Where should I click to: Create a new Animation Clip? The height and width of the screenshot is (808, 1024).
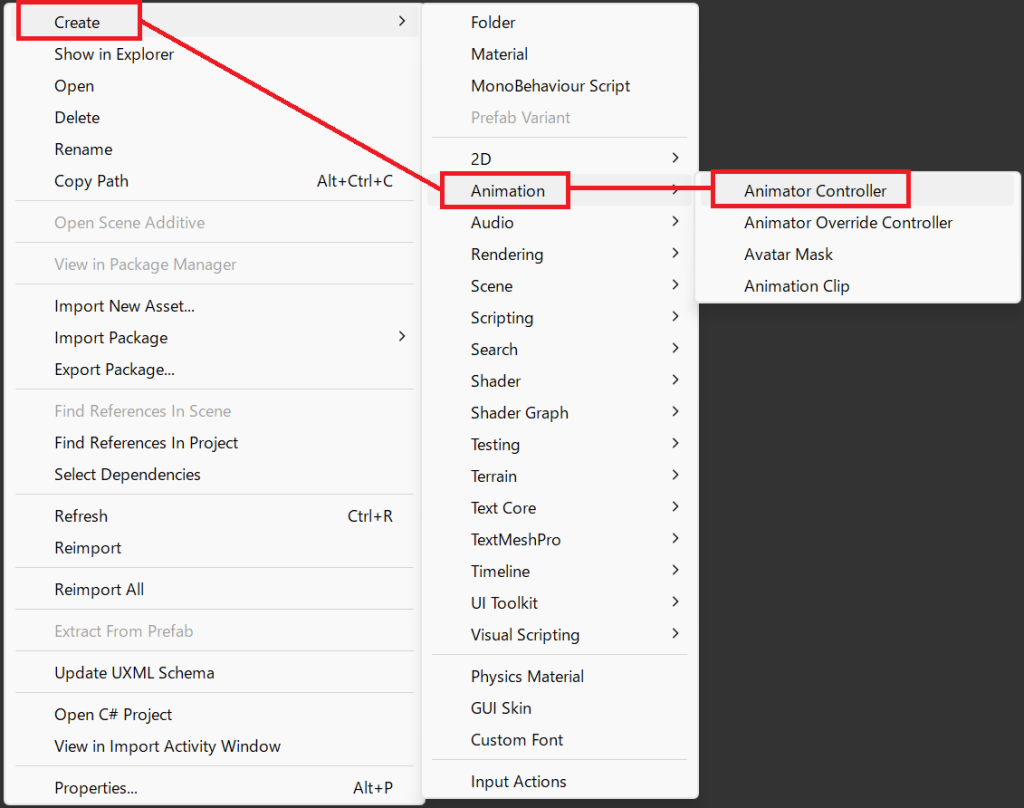[796, 286]
